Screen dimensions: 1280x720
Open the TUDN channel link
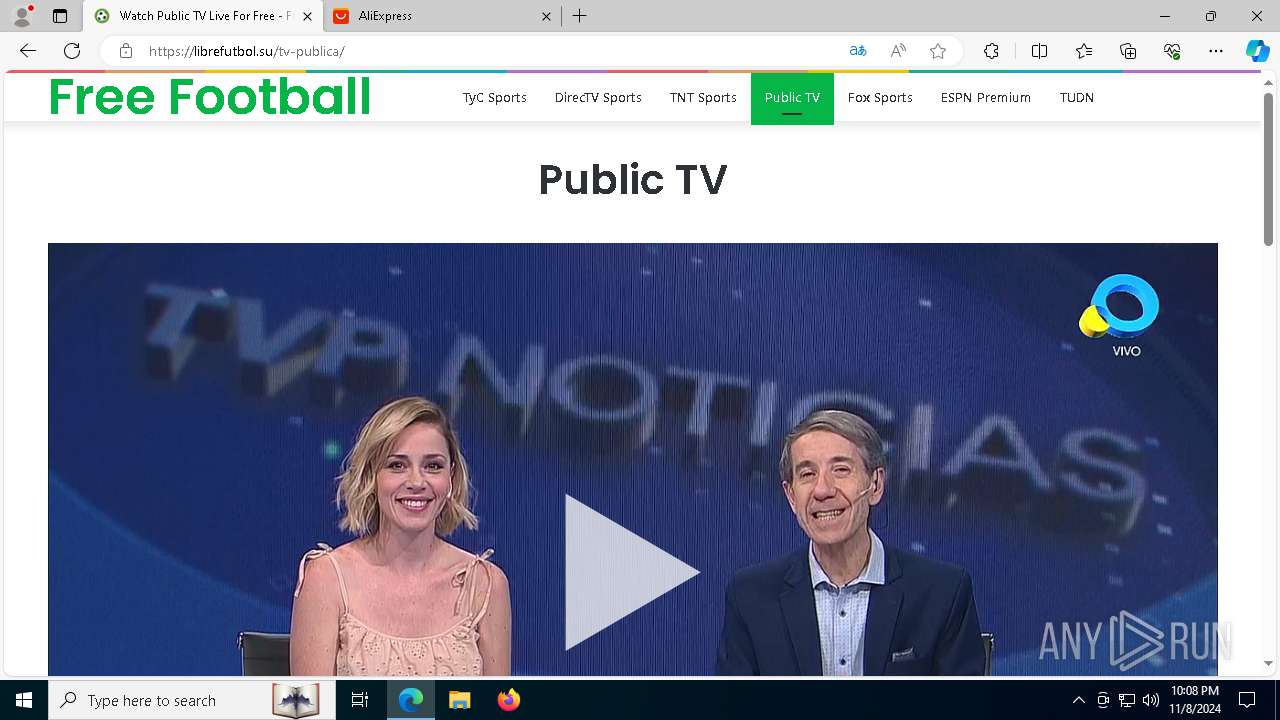tap(1077, 97)
